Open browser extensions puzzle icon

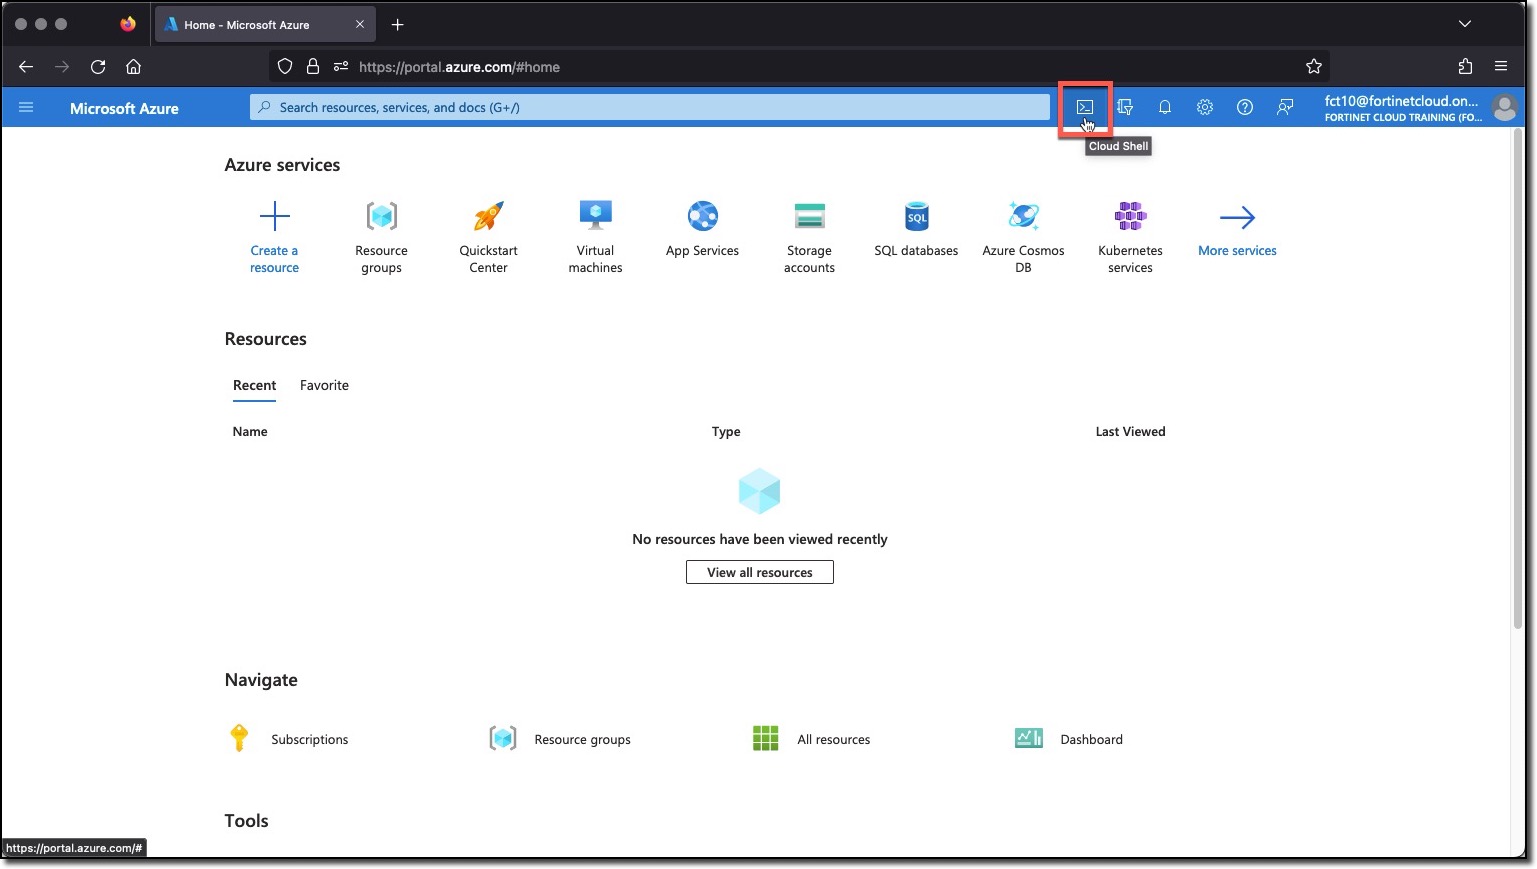1465,67
